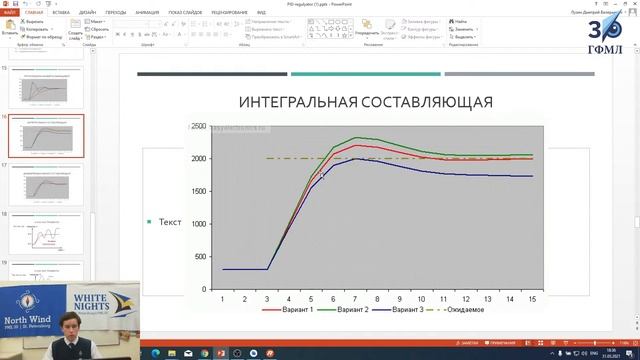Click the zoom in plus button
This screenshot has width=640, height=360.
tap(614, 343)
